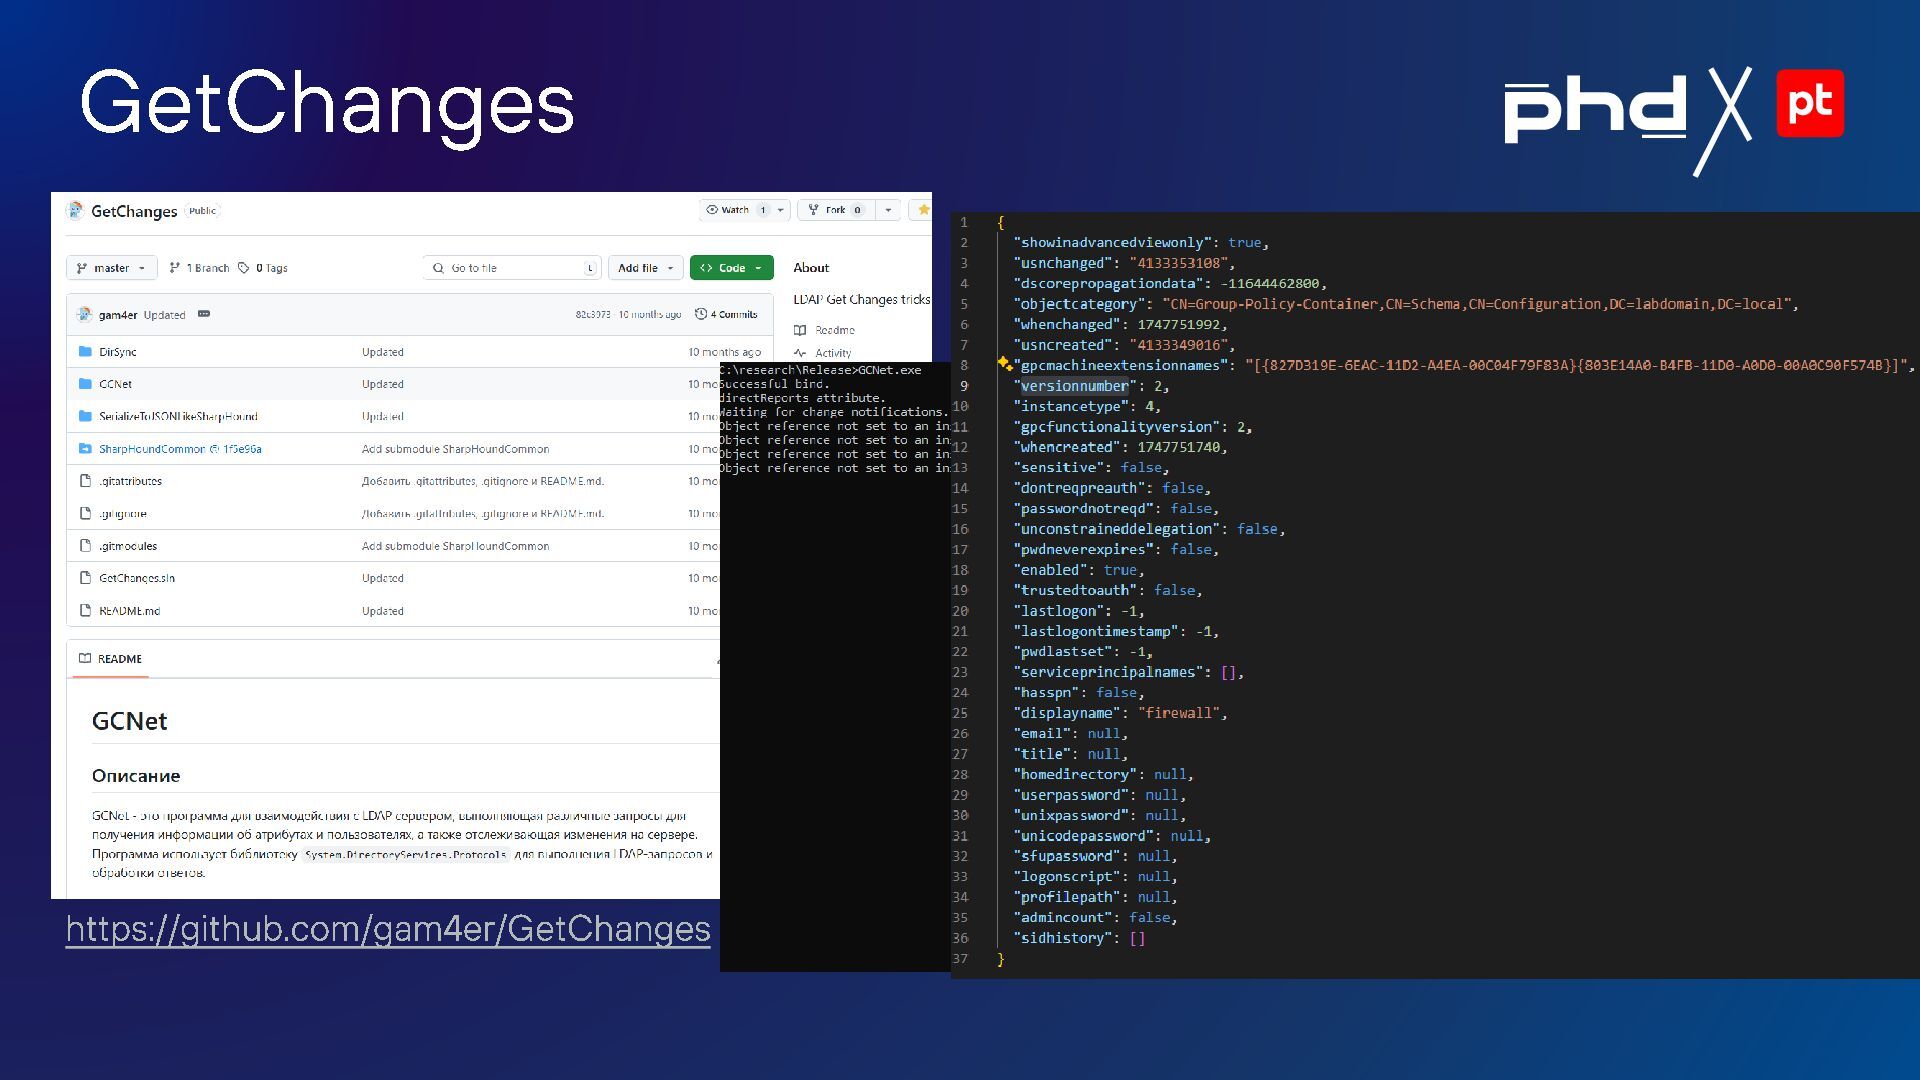
Task: Click the 0 Tags tag icon
Action: (243, 268)
